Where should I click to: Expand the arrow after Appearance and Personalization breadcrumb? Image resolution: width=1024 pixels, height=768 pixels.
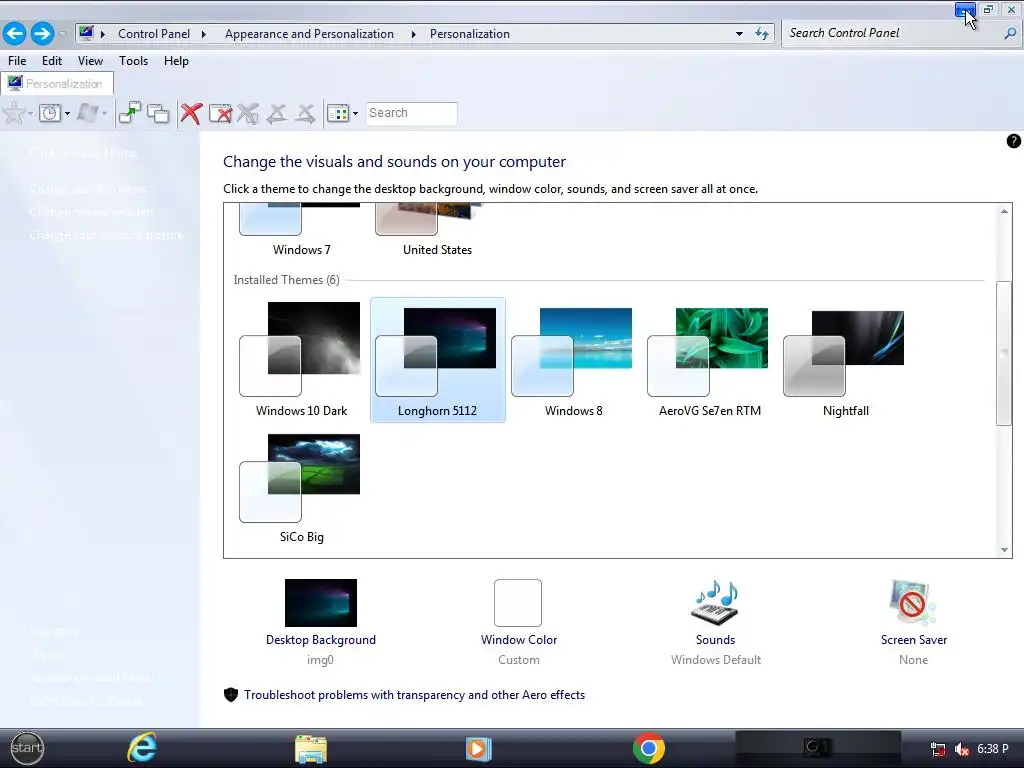click(413, 34)
